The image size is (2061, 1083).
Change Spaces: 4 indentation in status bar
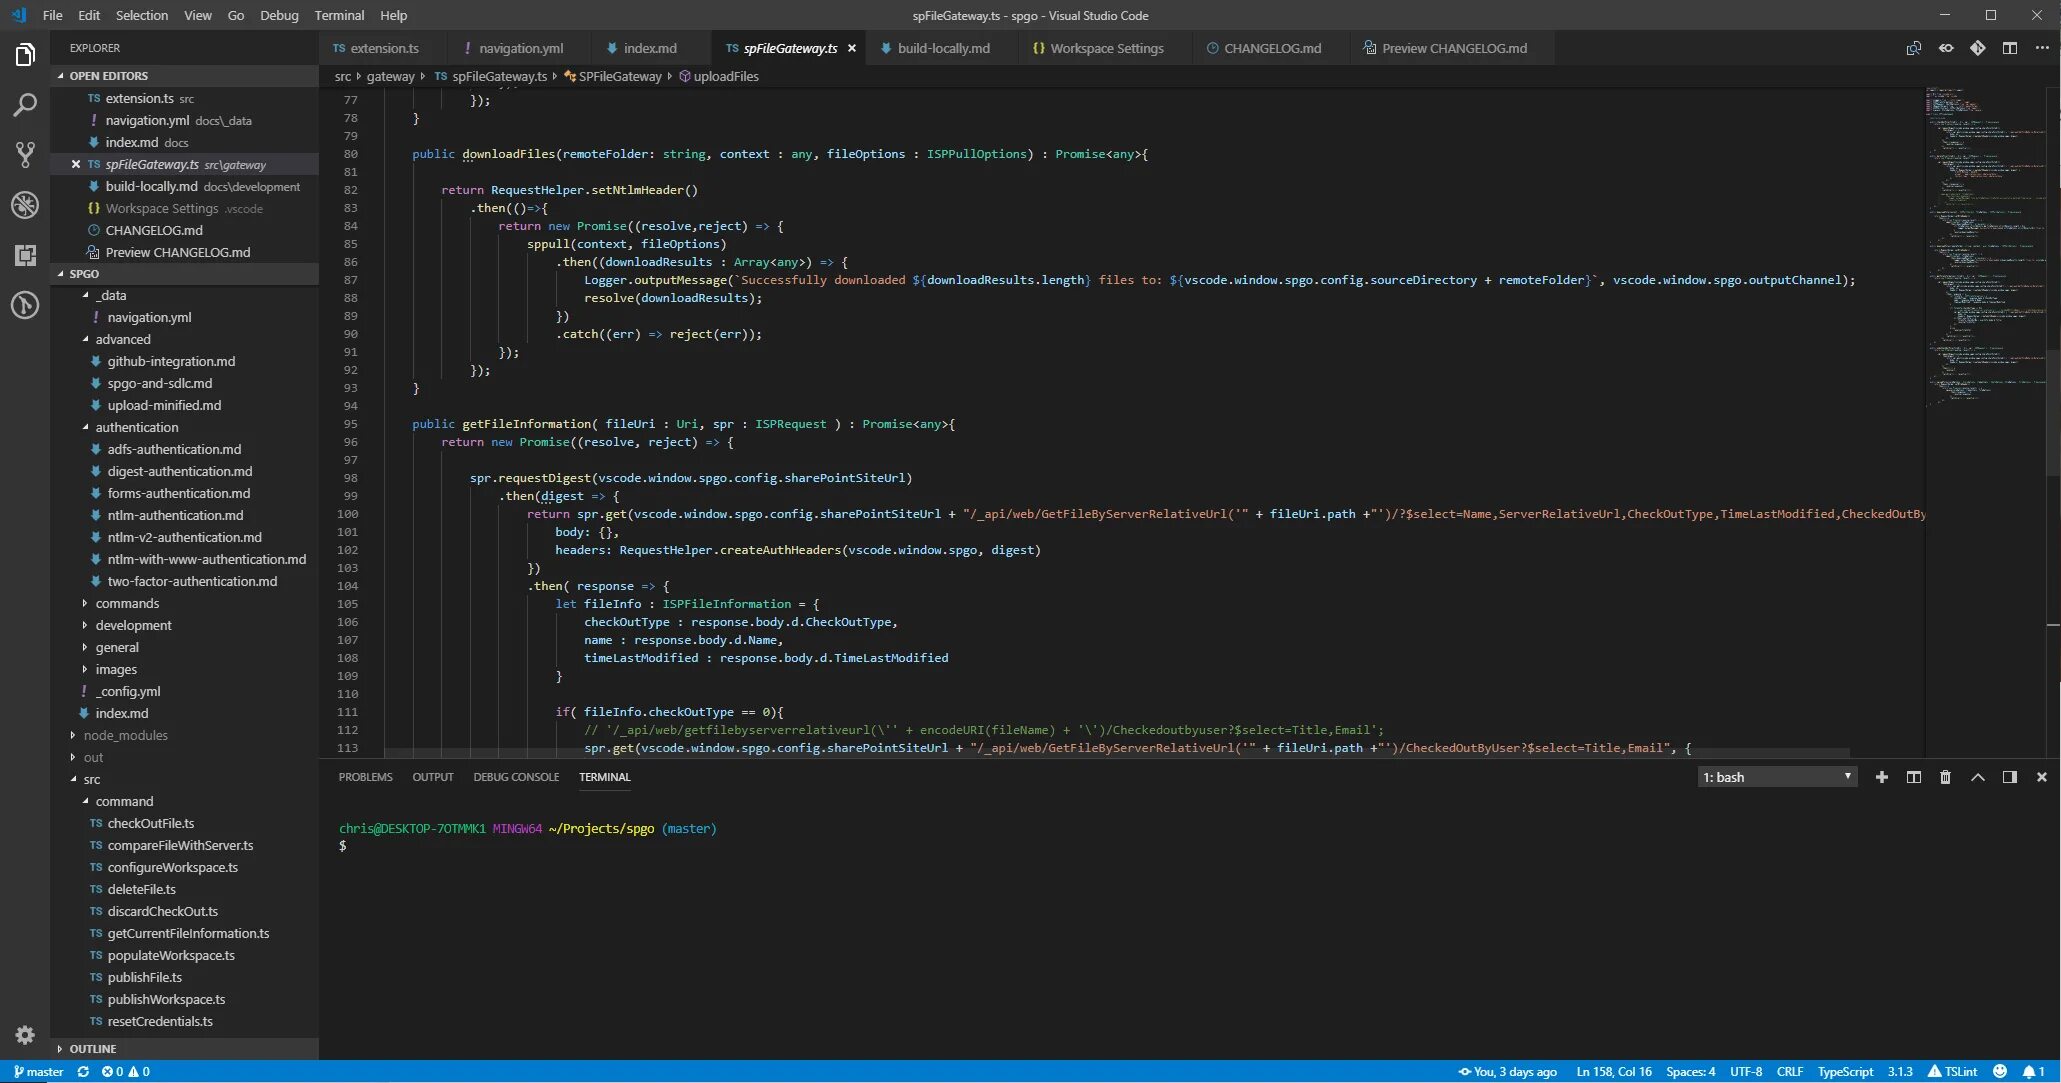coord(1690,1072)
